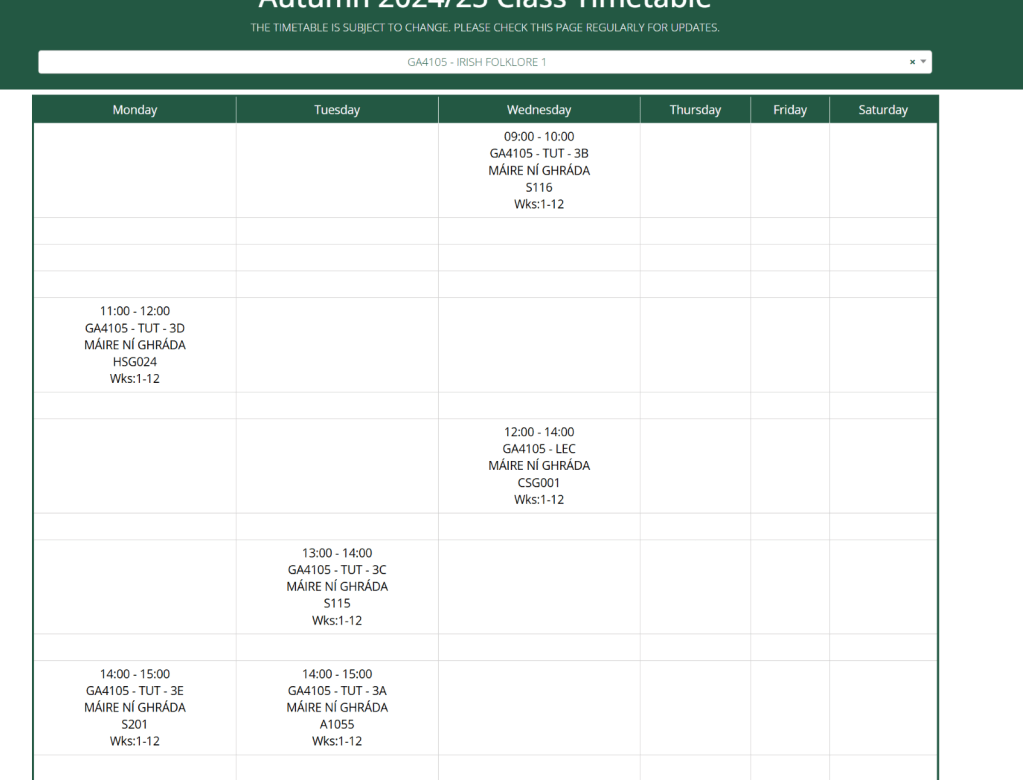
Task: Click the TUT - 3A class in A1055
Action: (x=337, y=707)
